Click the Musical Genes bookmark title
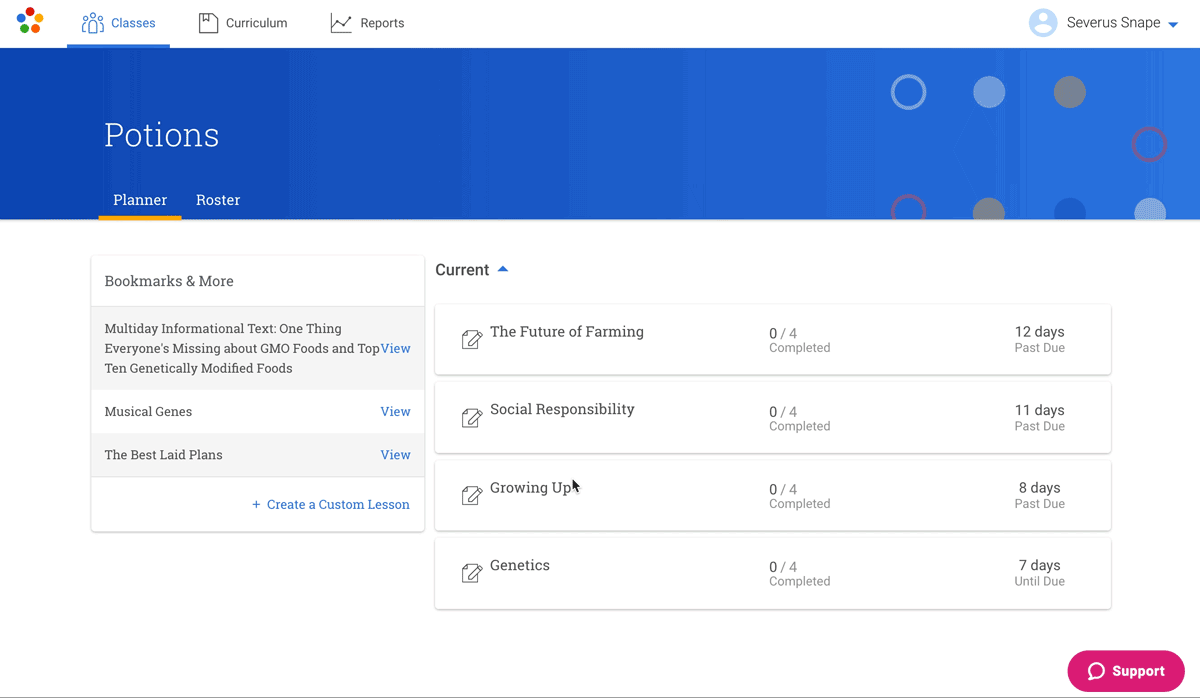1200x698 pixels. (x=148, y=411)
